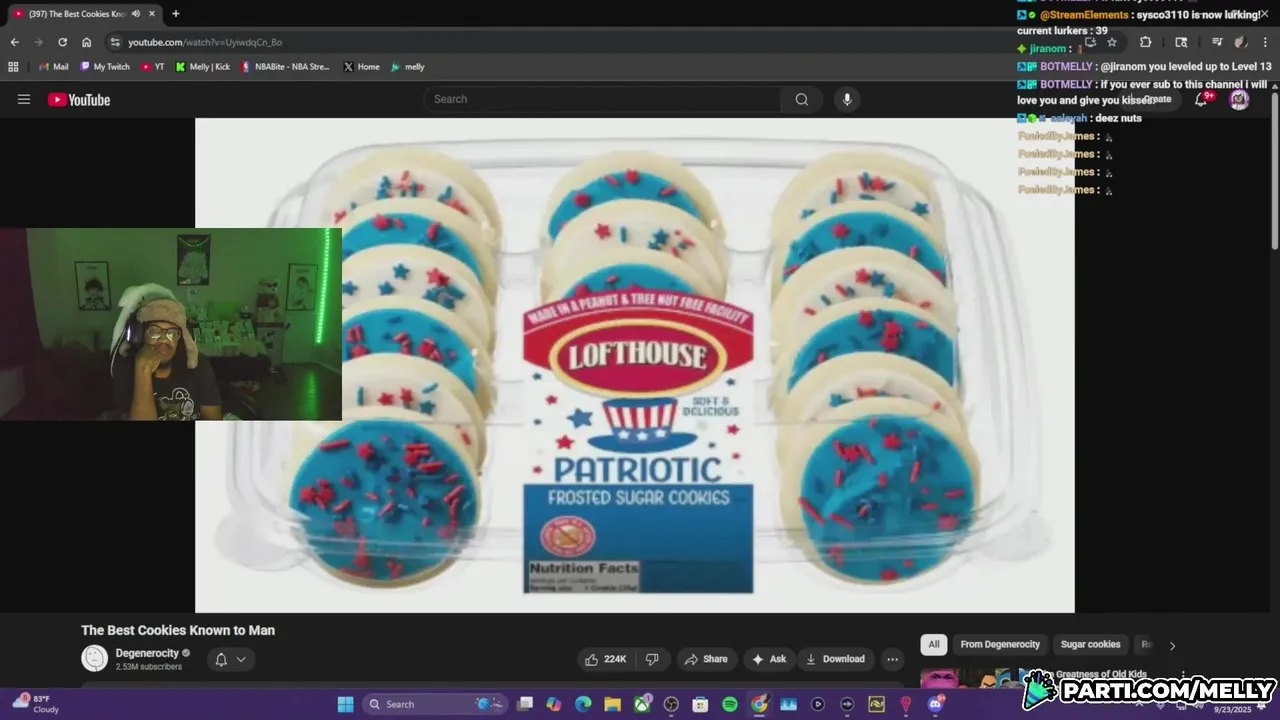1280x720 pixels.
Task: Open the weather widget showing 83°F
Action: [34, 704]
